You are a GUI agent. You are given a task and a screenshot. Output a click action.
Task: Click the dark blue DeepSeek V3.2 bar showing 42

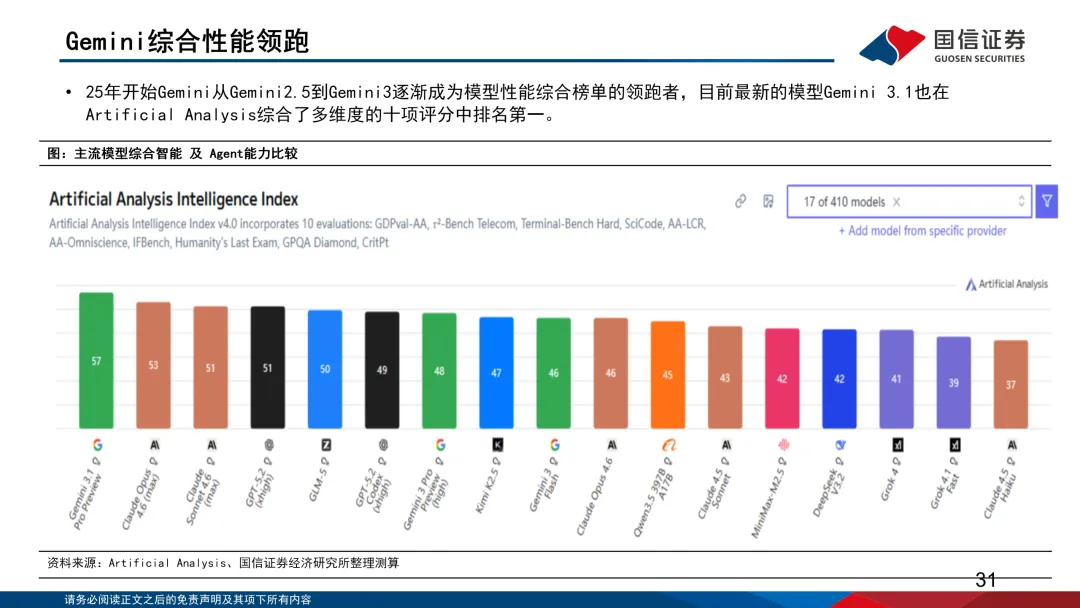840,379
